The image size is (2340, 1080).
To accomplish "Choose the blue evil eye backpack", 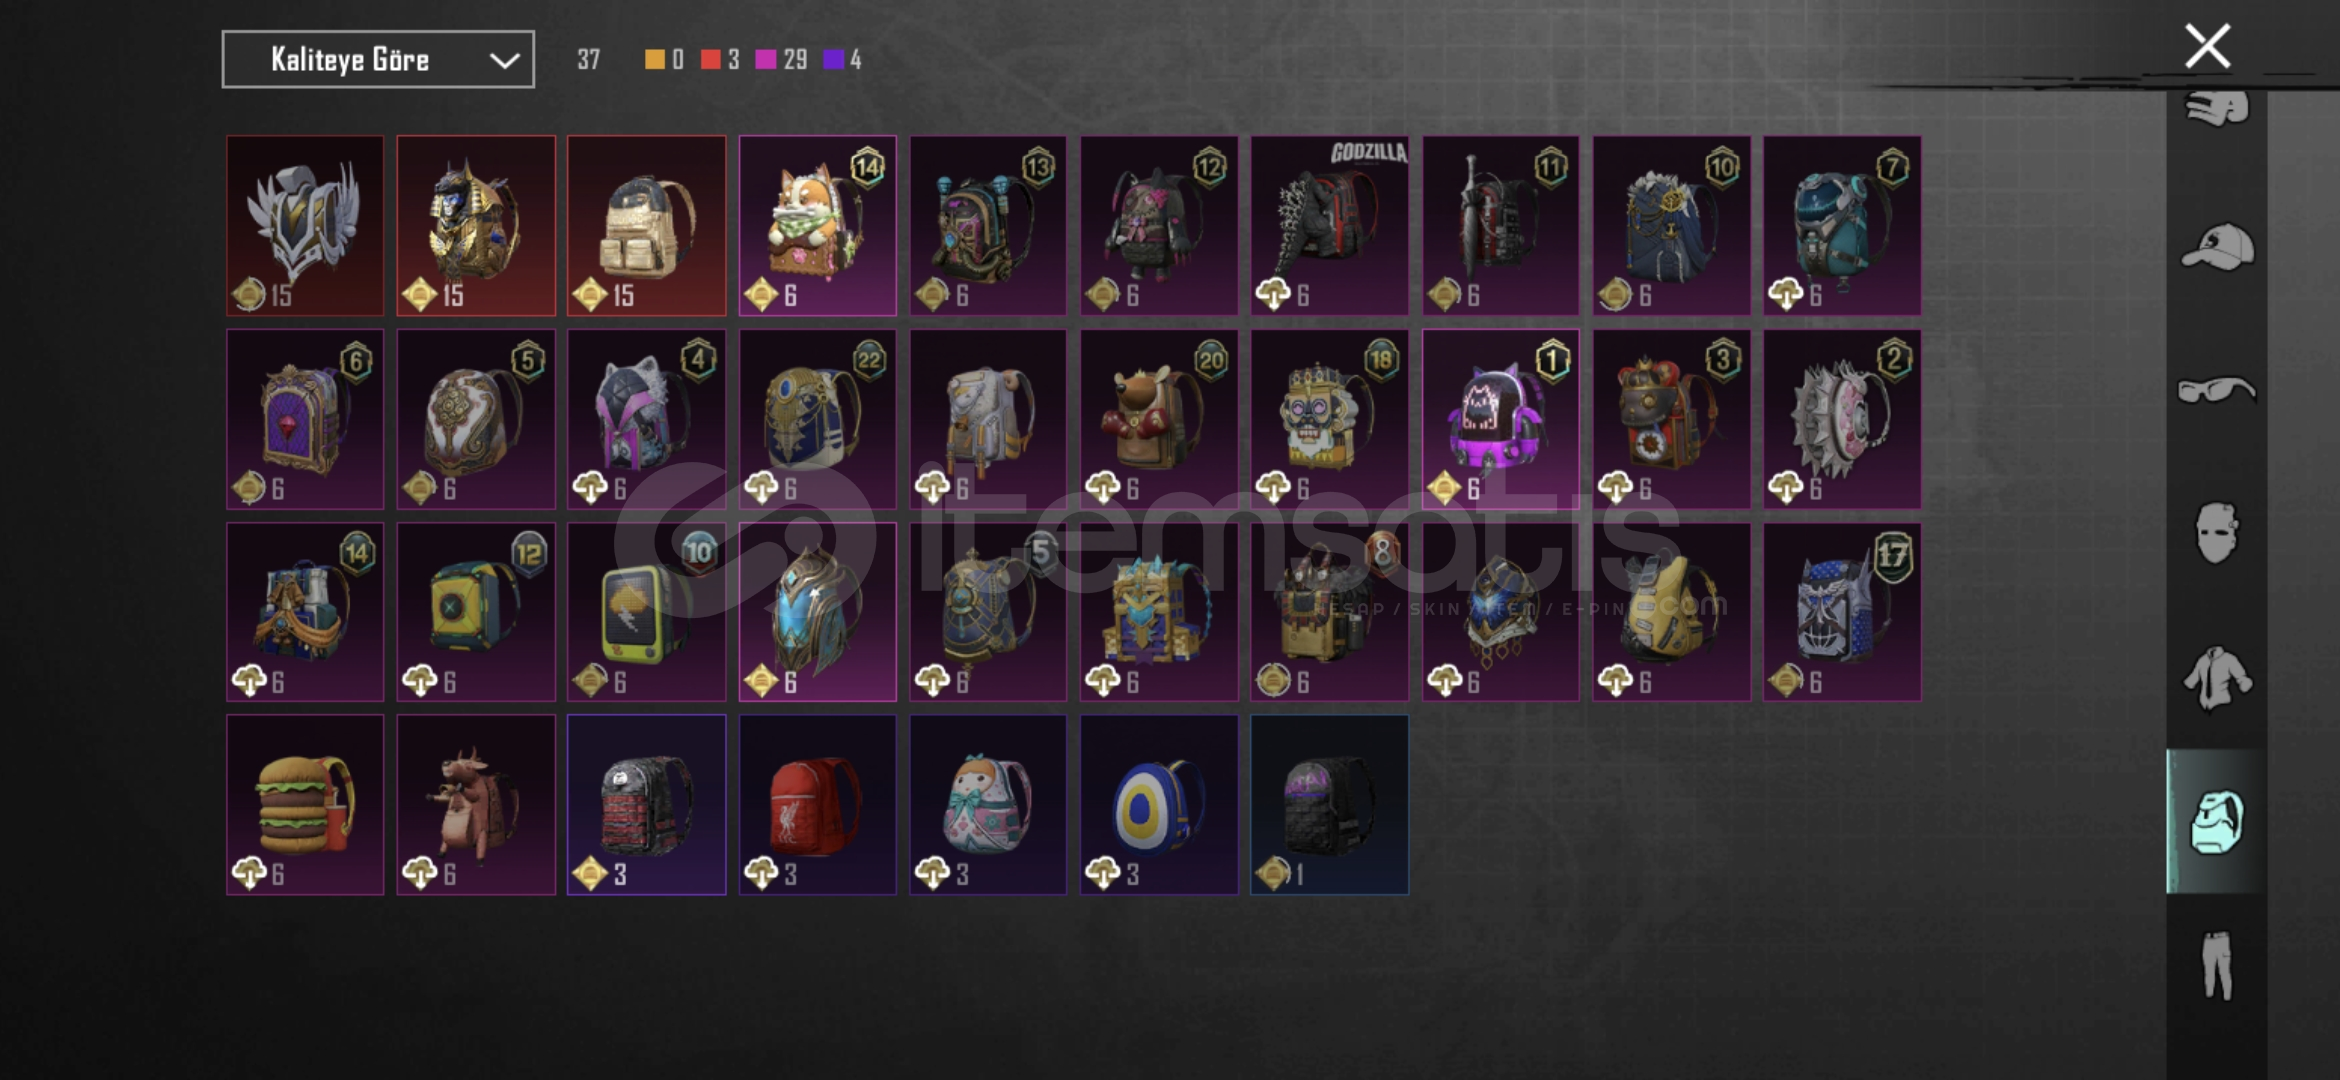I will (x=1159, y=805).
